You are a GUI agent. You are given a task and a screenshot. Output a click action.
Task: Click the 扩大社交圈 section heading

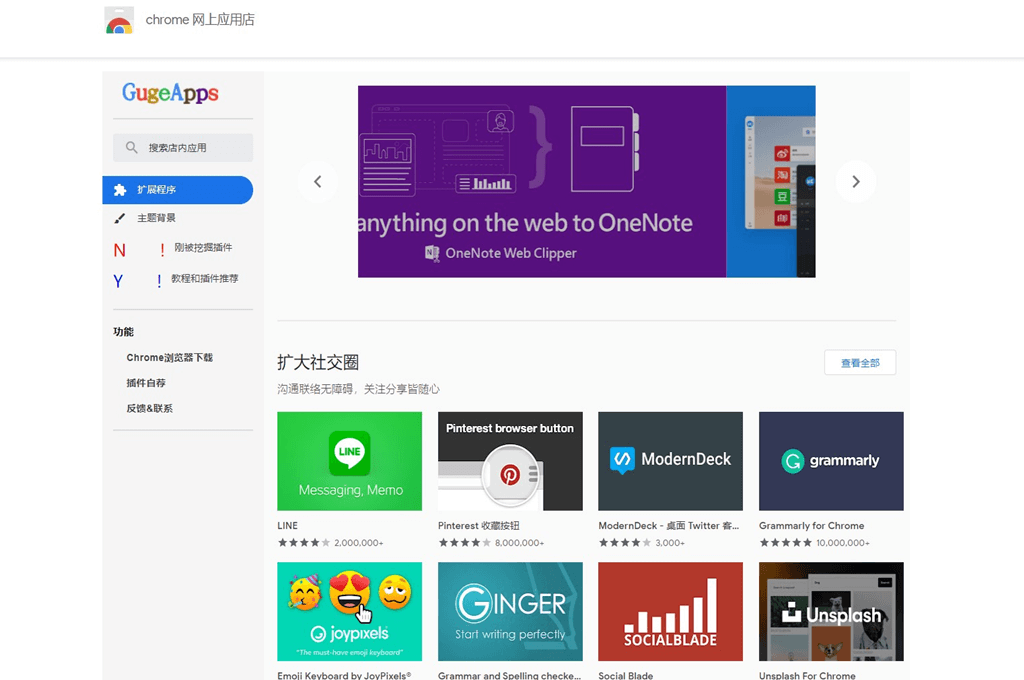[x=318, y=363]
